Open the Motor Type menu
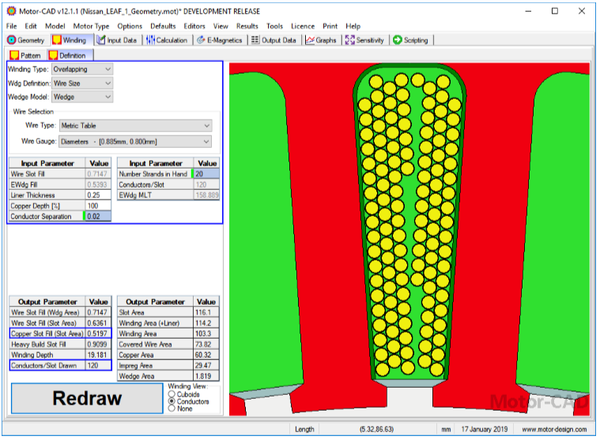 (91, 26)
